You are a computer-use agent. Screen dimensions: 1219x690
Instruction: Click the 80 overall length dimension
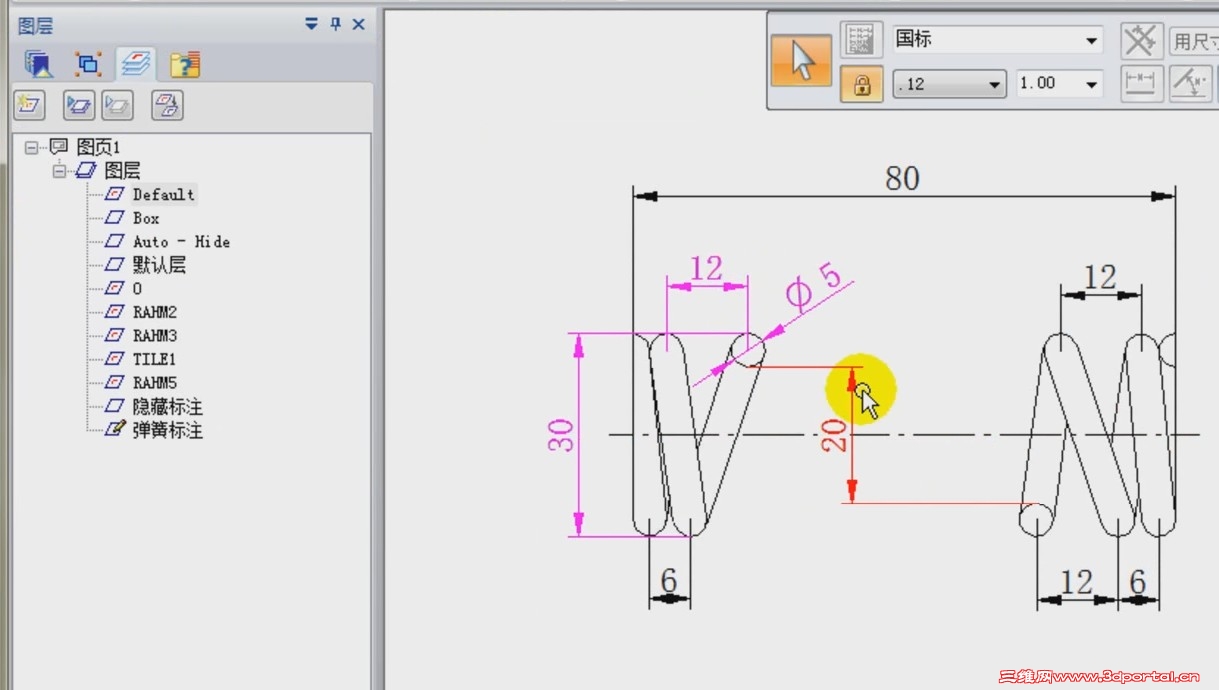pyautogui.click(x=902, y=178)
